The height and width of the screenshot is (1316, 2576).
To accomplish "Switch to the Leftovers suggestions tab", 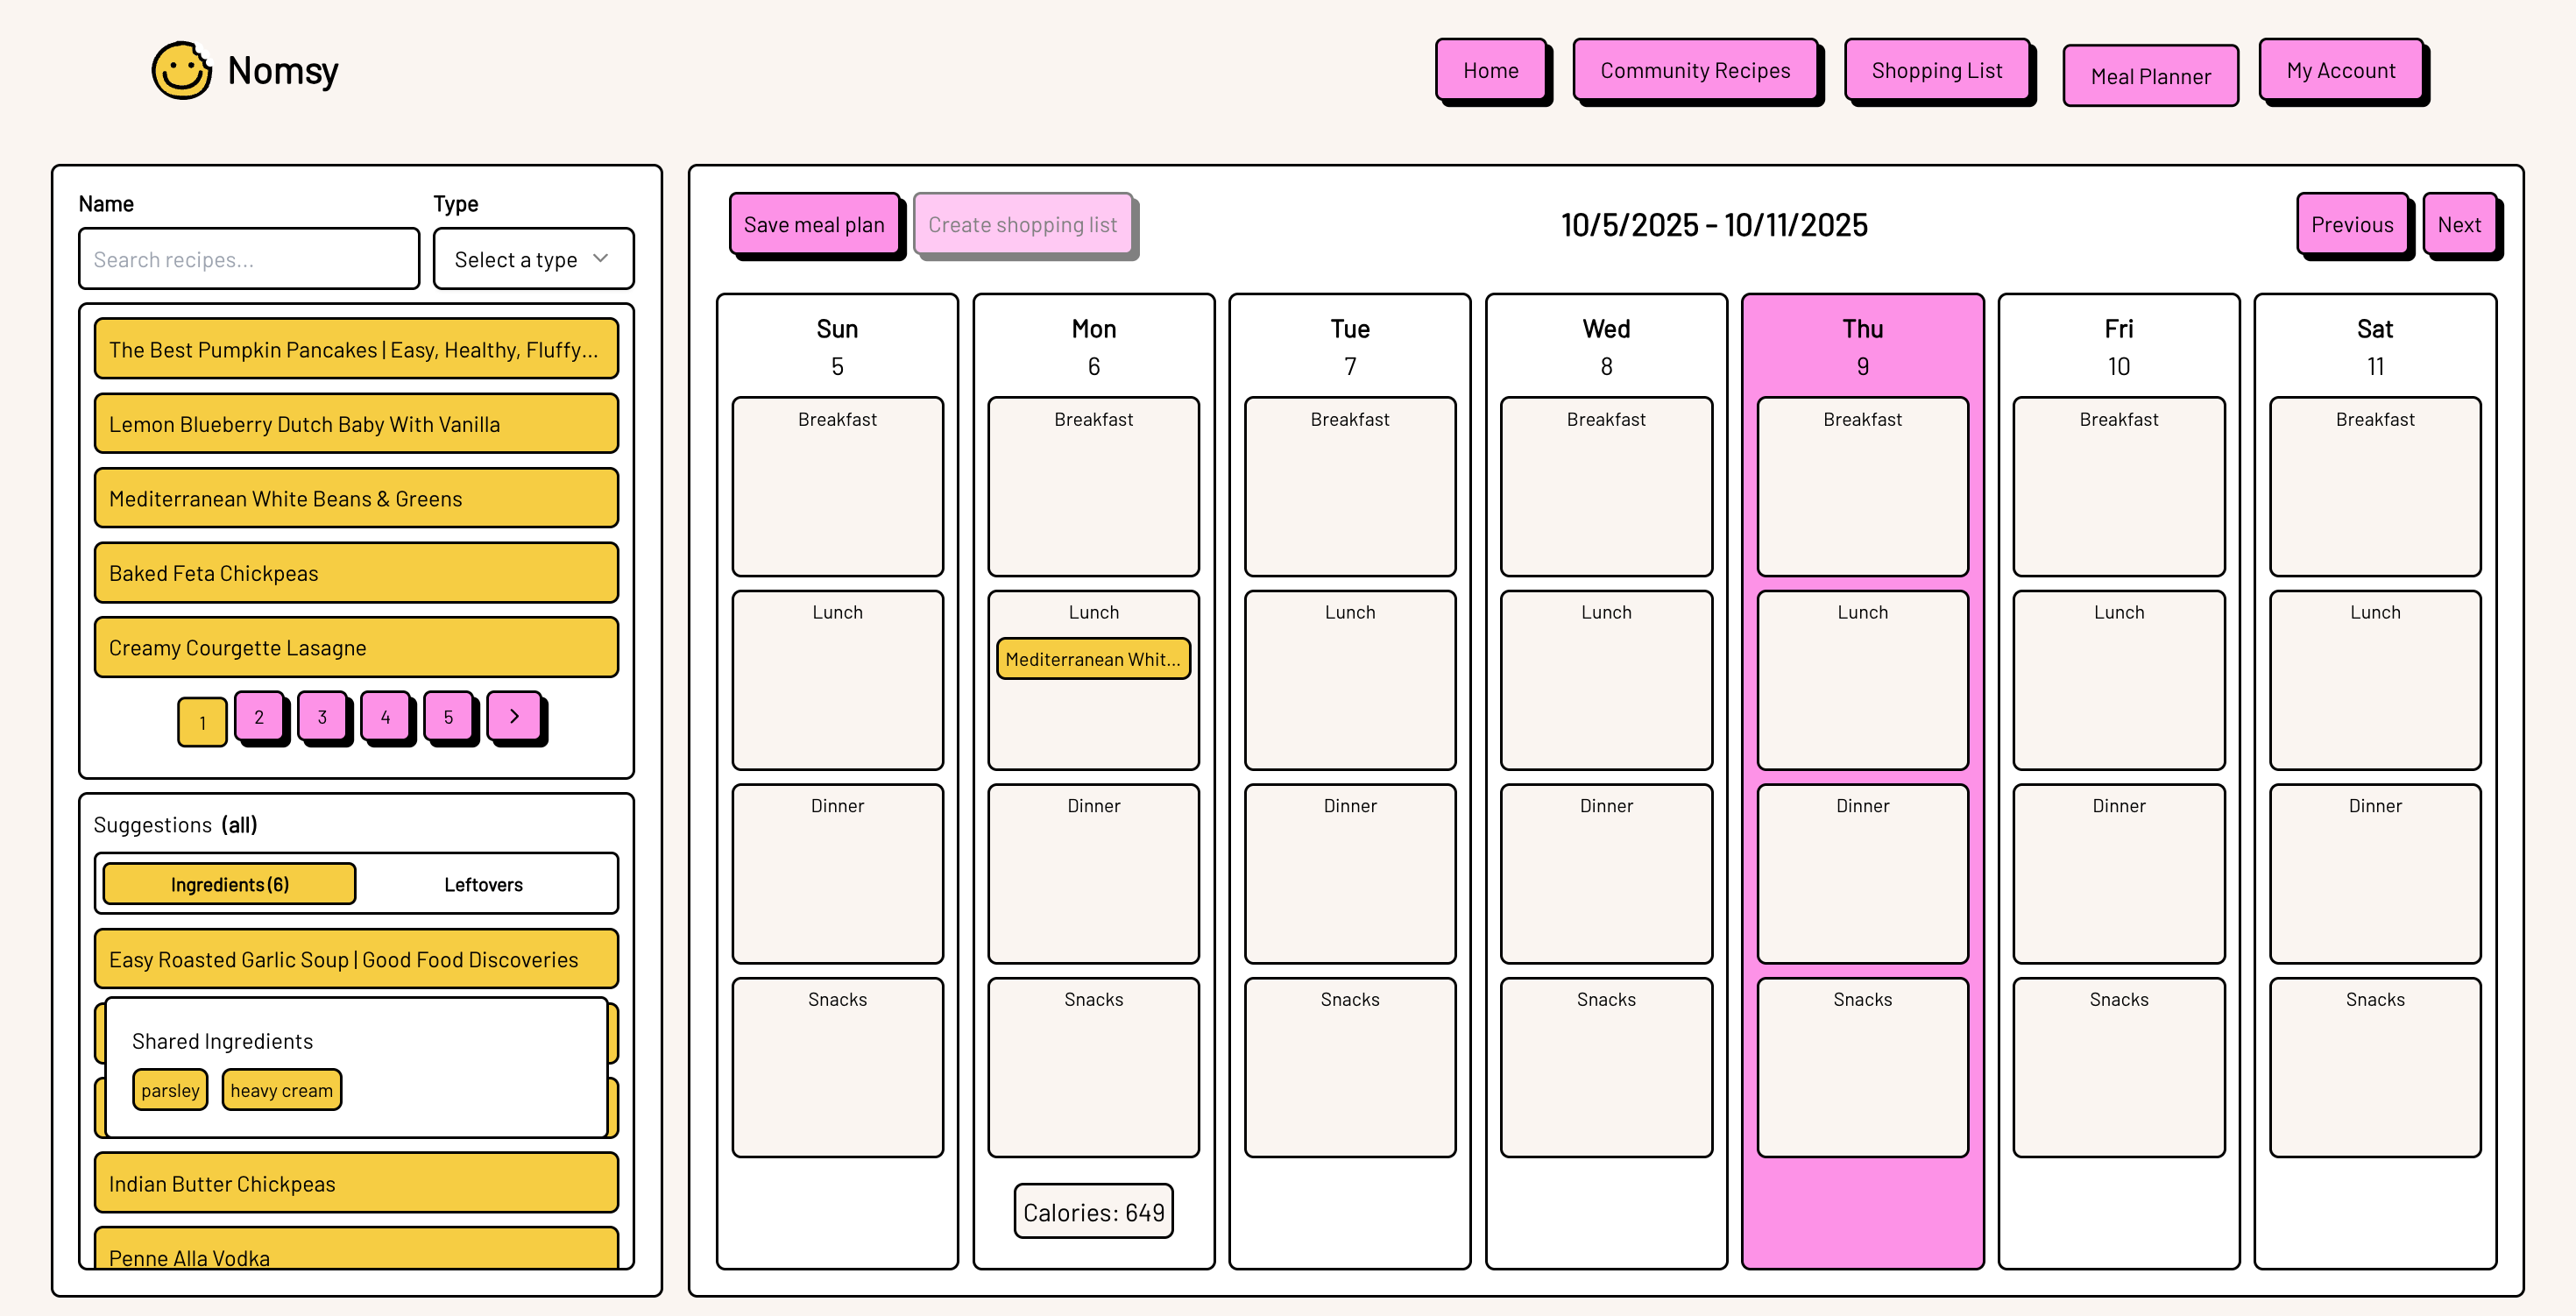I will 483,883.
